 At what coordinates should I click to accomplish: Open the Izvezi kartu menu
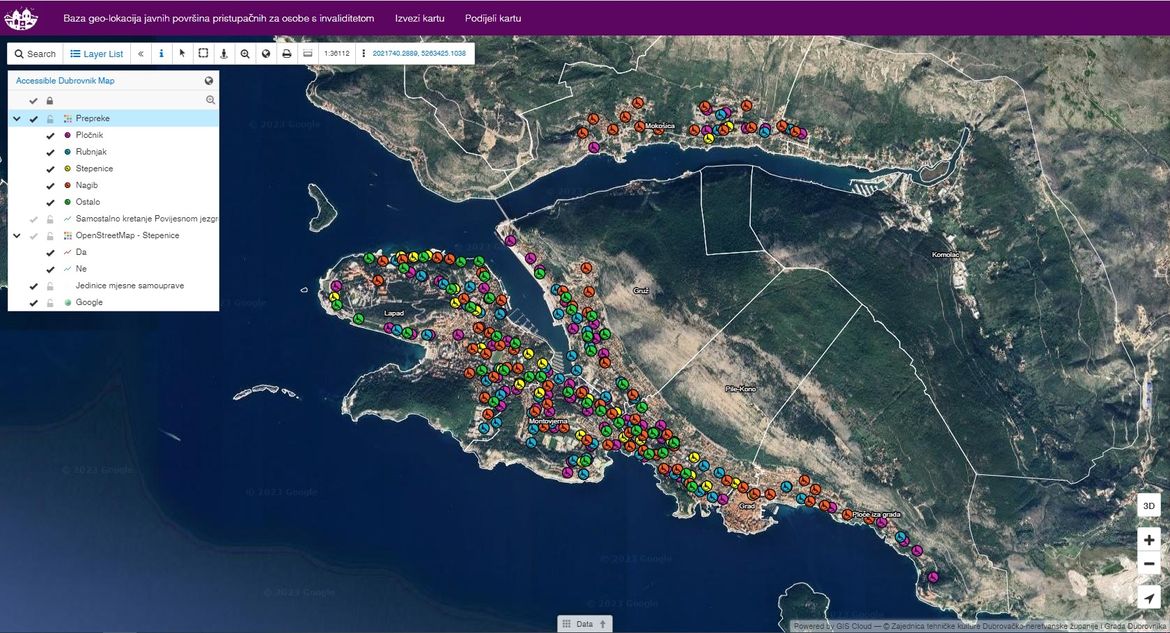click(x=419, y=18)
